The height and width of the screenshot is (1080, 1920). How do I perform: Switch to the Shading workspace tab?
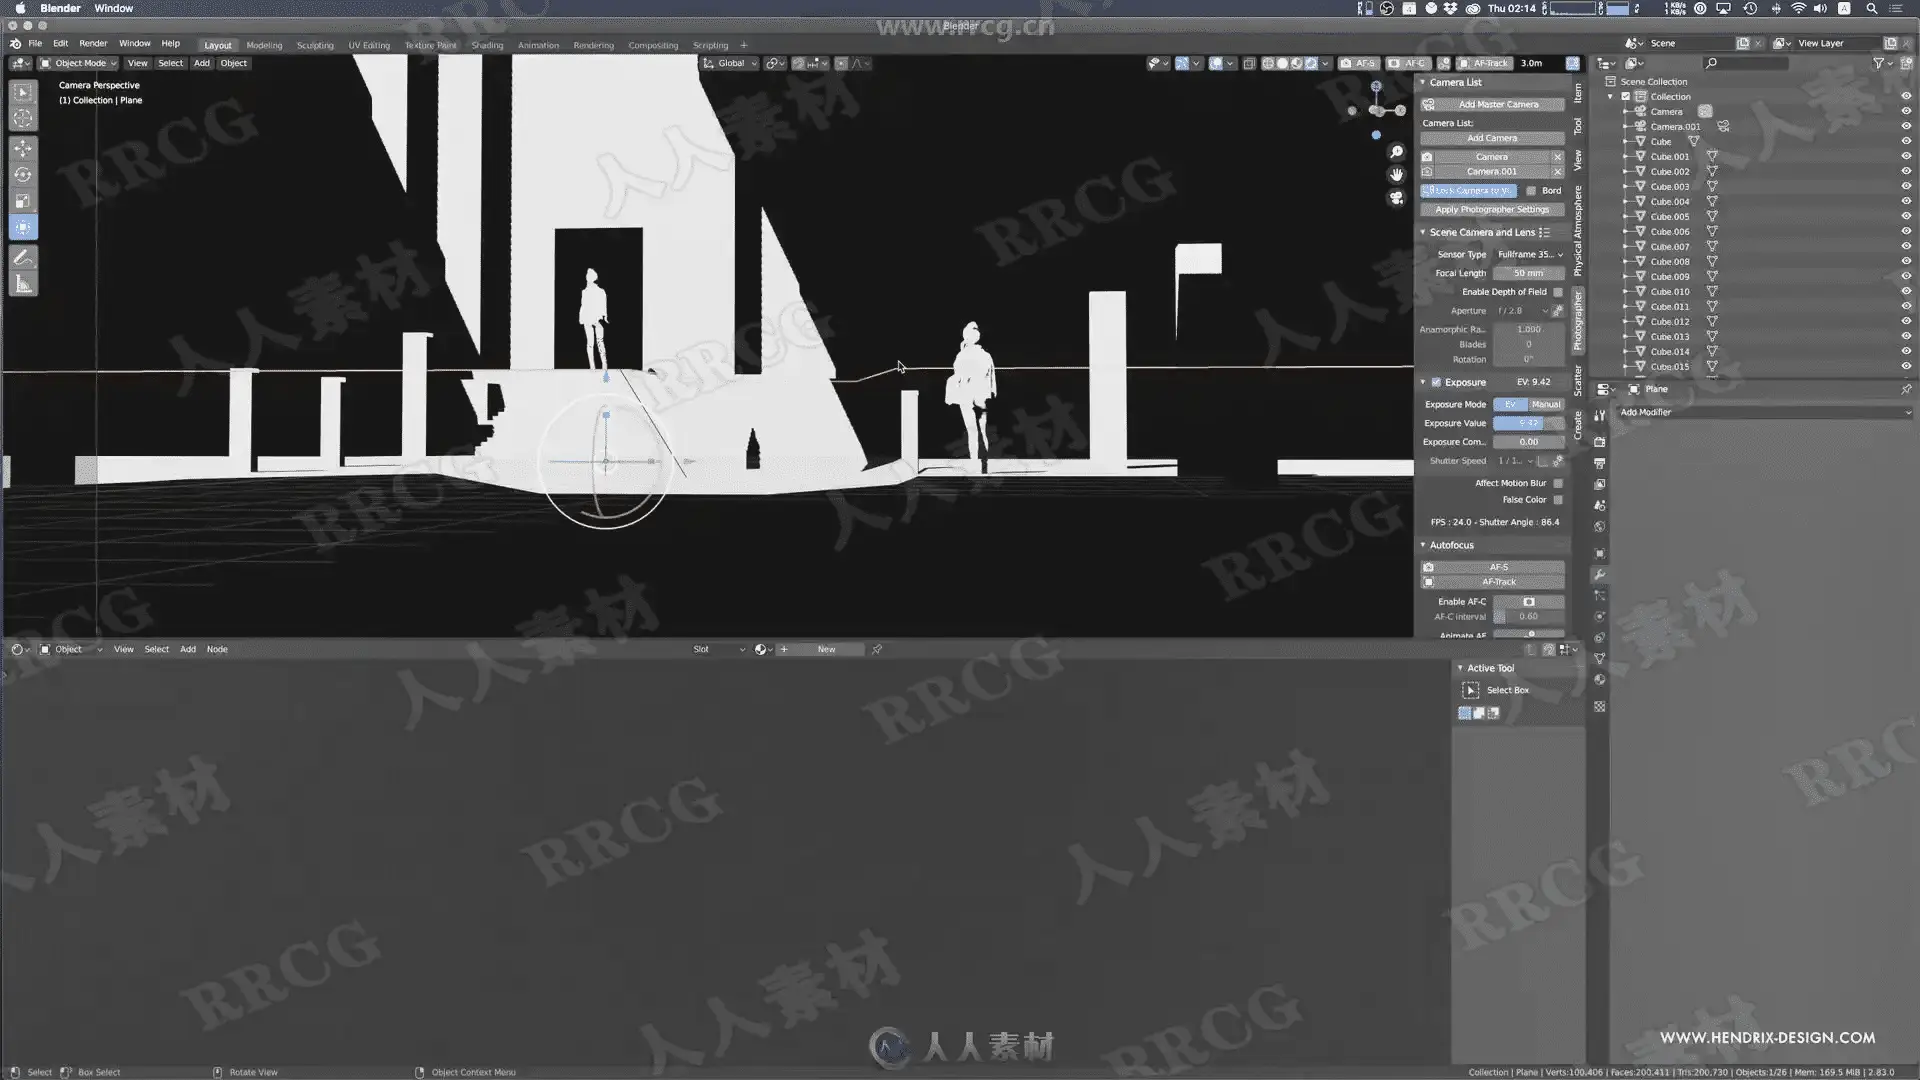(x=487, y=45)
